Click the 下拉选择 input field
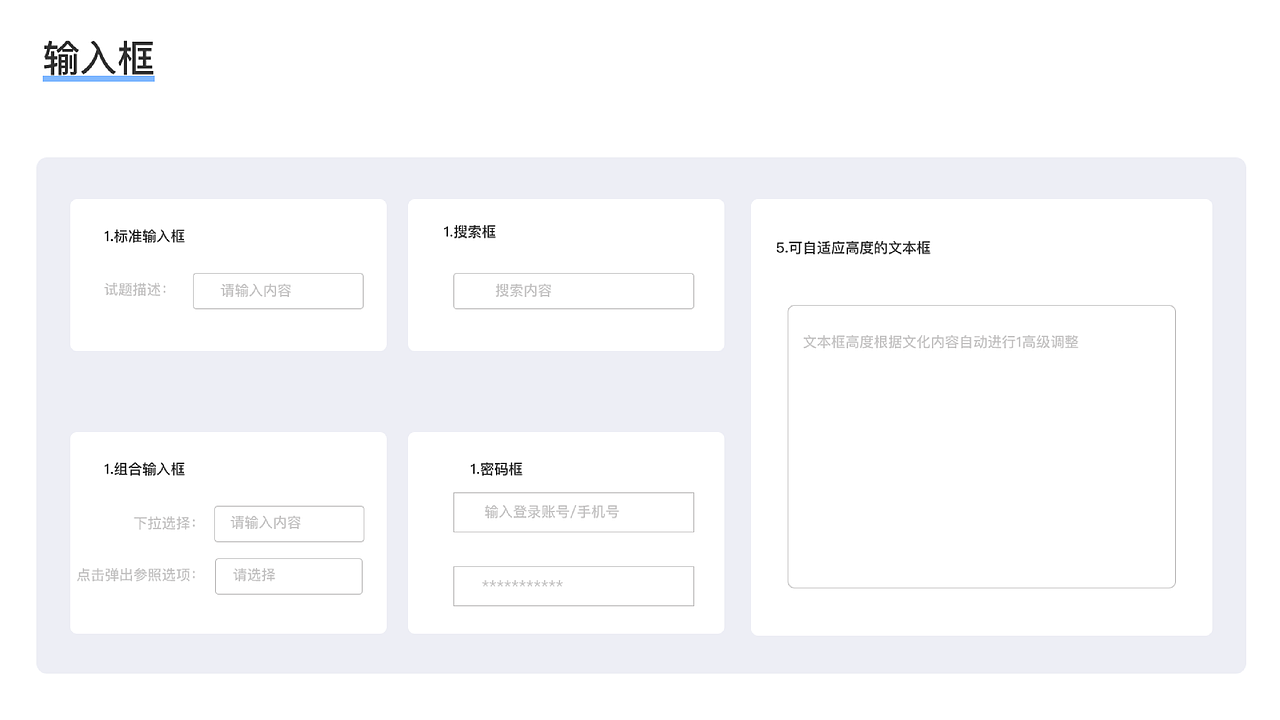Viewport: 1280px width, 720px height. [289, 523]
